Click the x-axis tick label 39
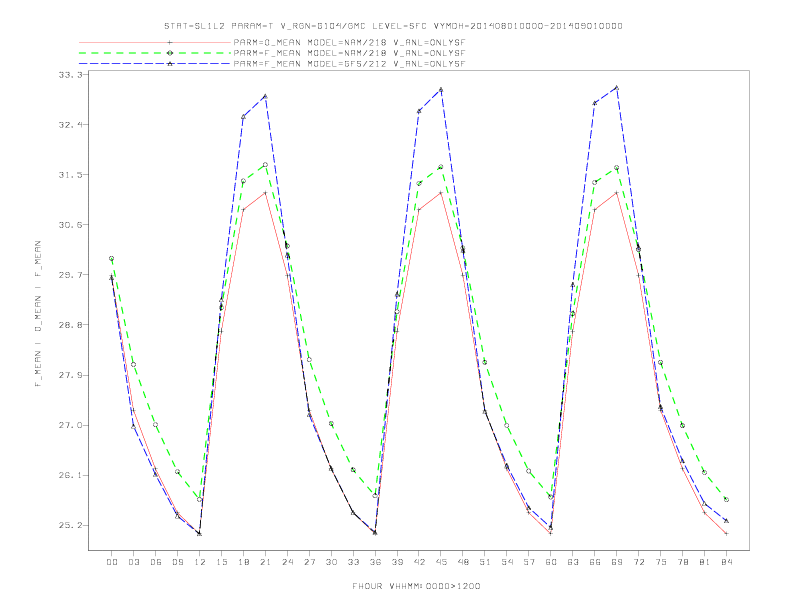Image resolution: width=792 pixels, height=612 pixels. tap(397, 562)
